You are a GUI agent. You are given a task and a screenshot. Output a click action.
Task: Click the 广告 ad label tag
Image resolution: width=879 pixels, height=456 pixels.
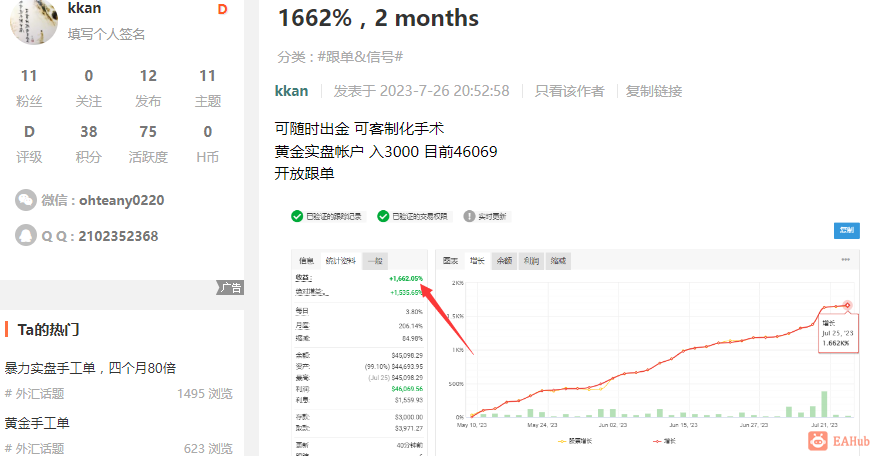(230, 288)
